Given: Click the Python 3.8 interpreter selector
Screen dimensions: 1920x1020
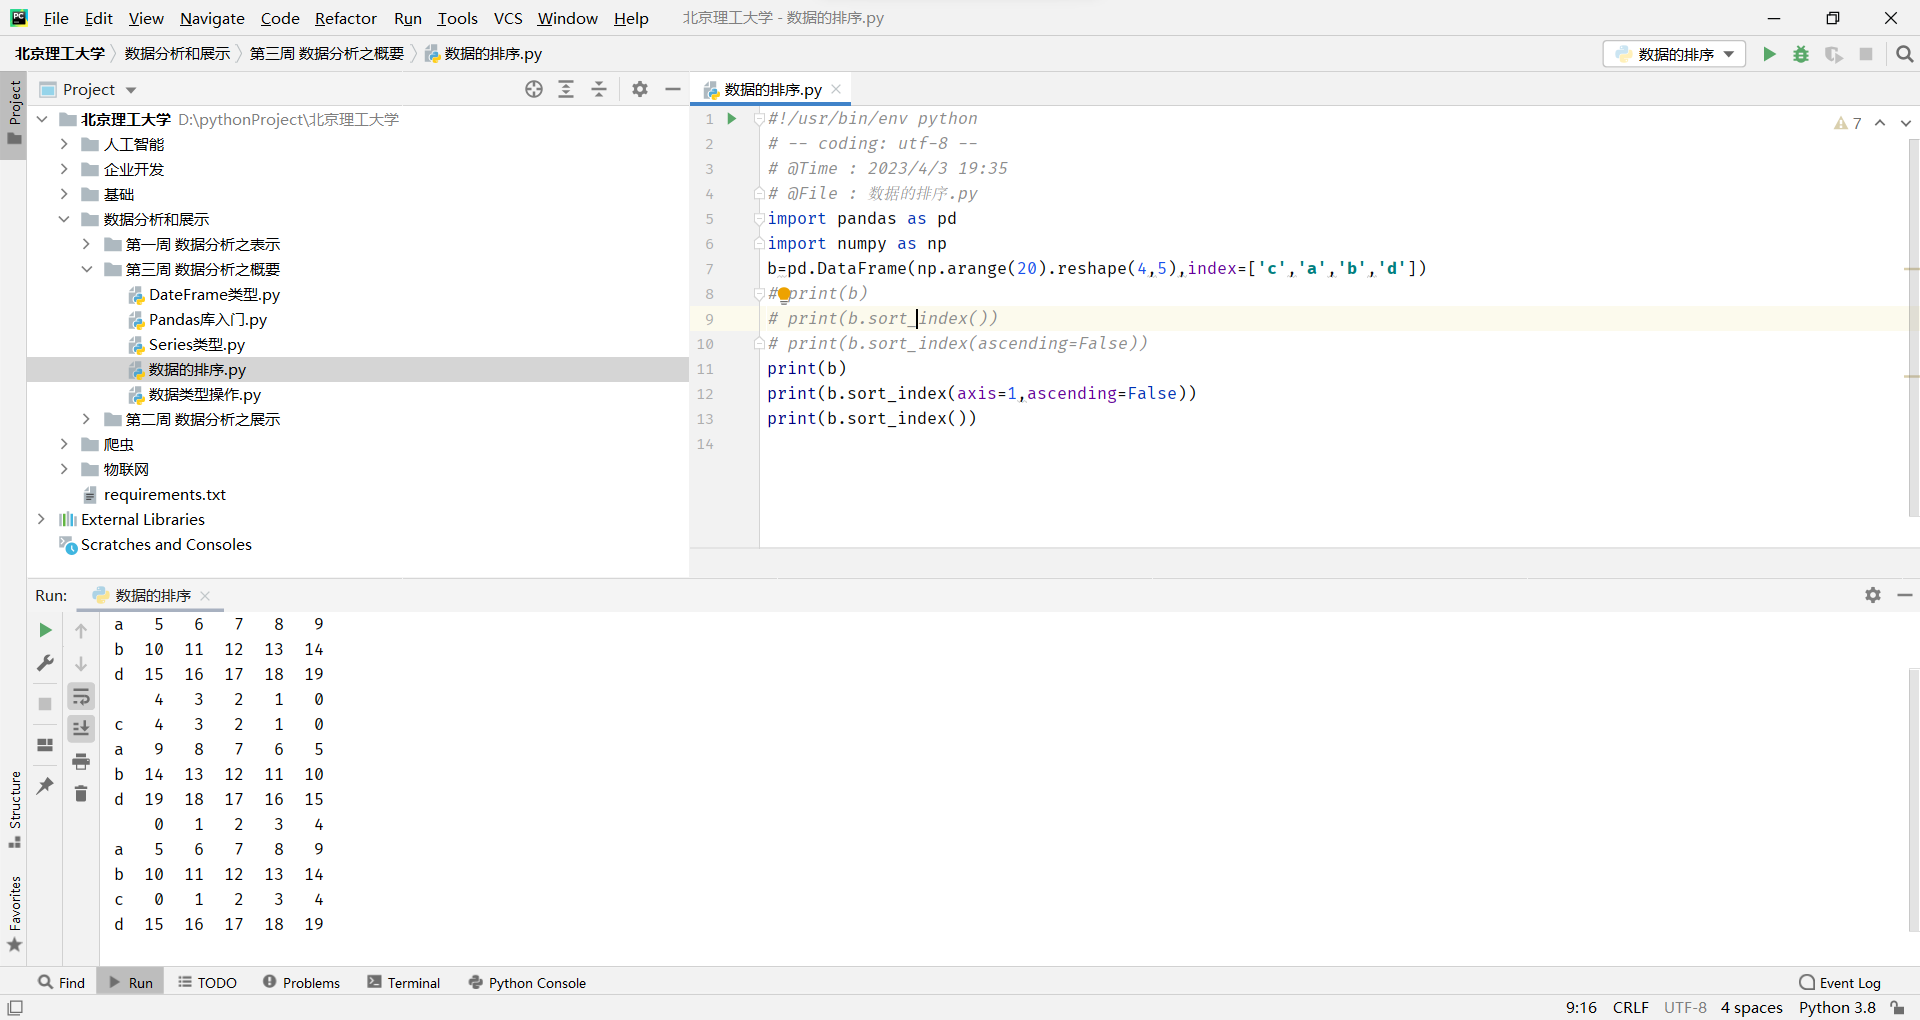Looking at the screenshot, I should [1837, 1008].
